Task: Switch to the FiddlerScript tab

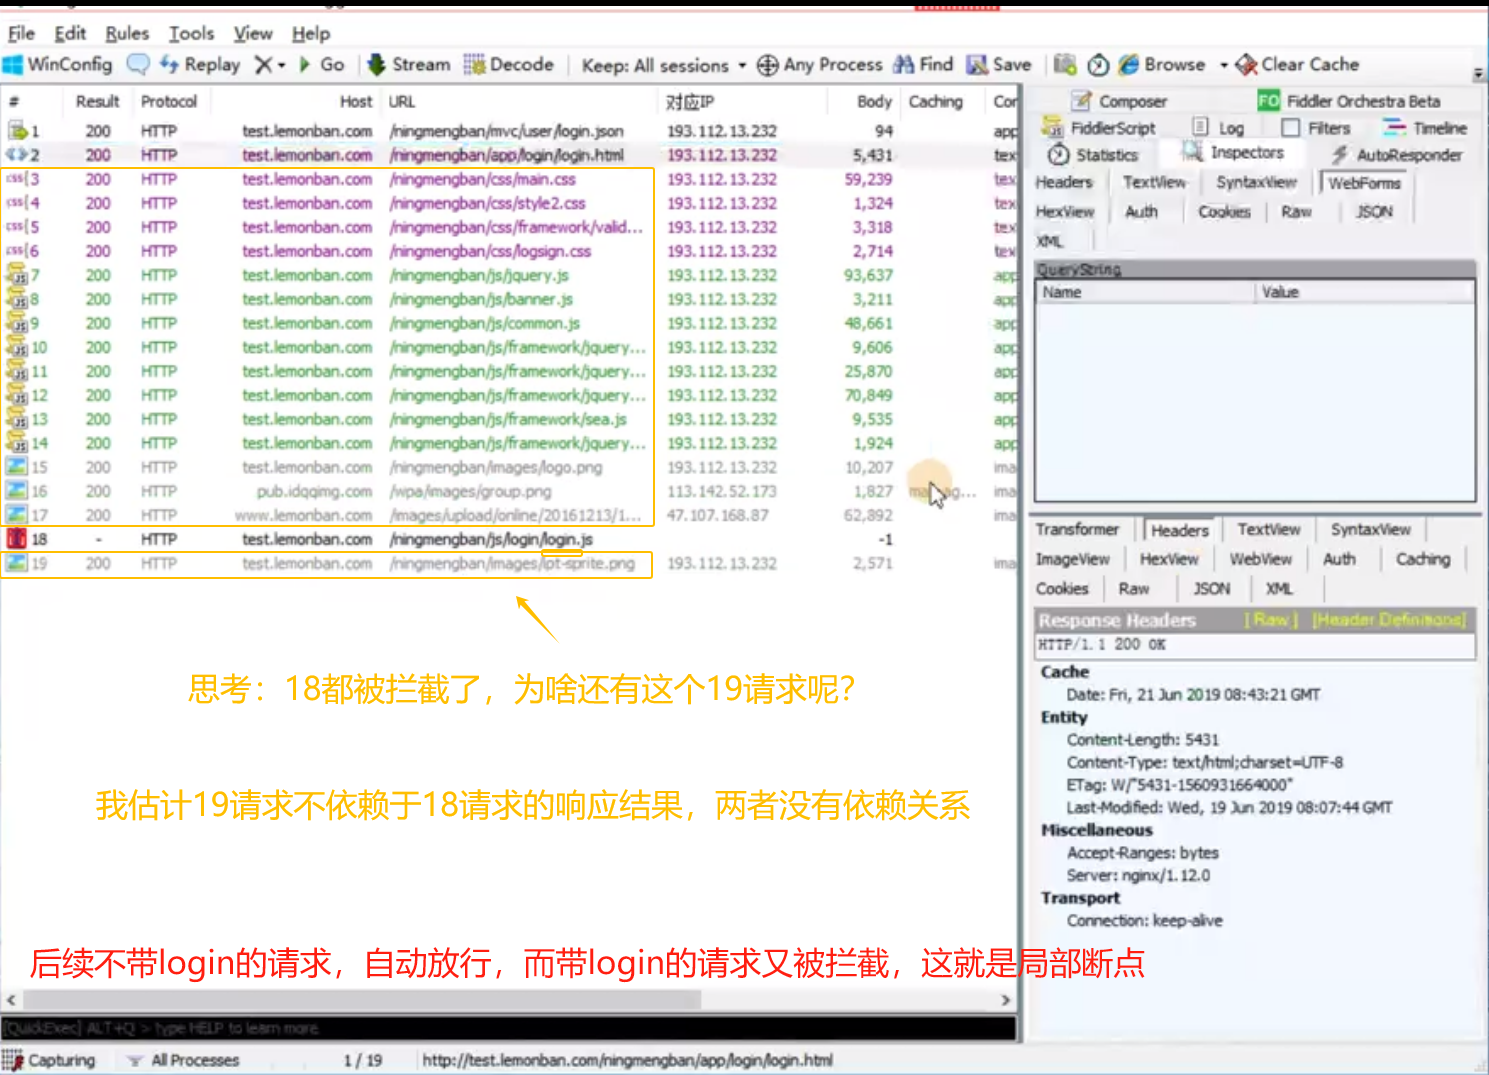Action: click(1099, 128)
